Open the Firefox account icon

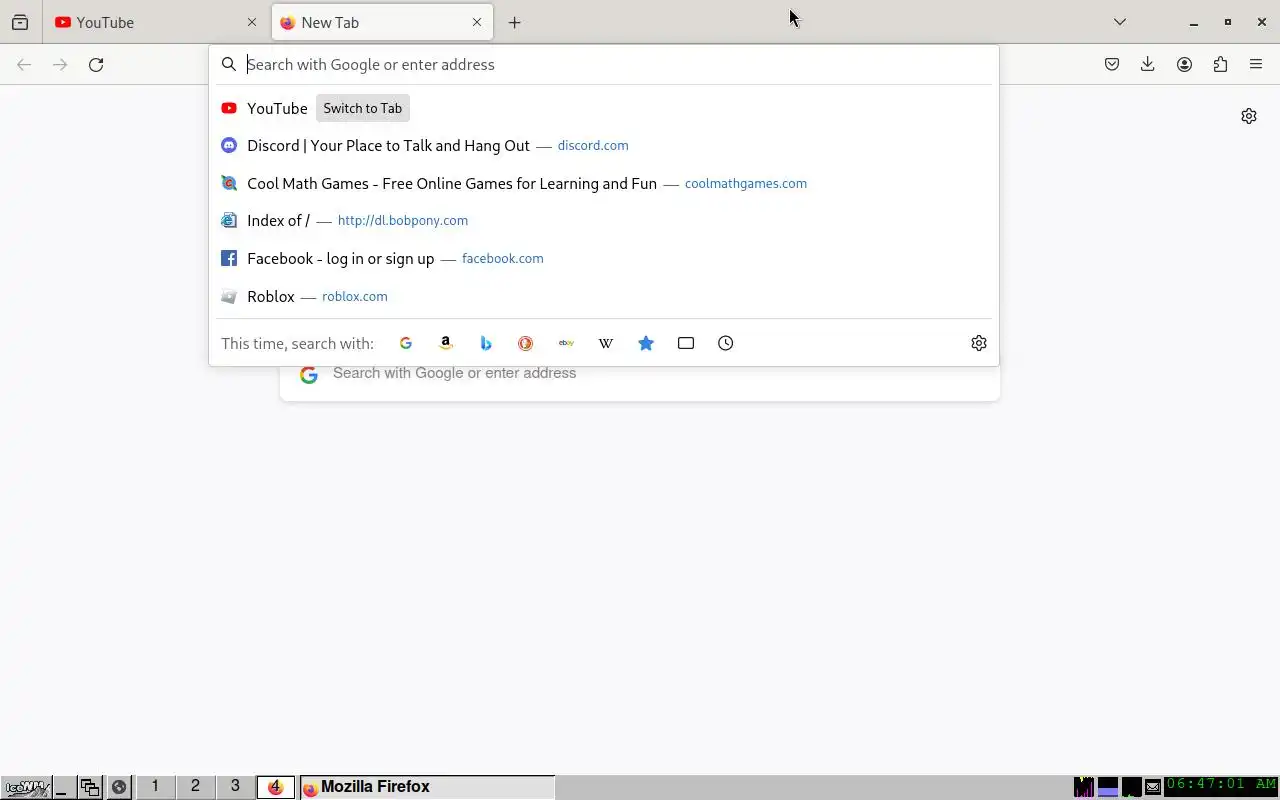pyautogui.click(x=1184, y=64)
